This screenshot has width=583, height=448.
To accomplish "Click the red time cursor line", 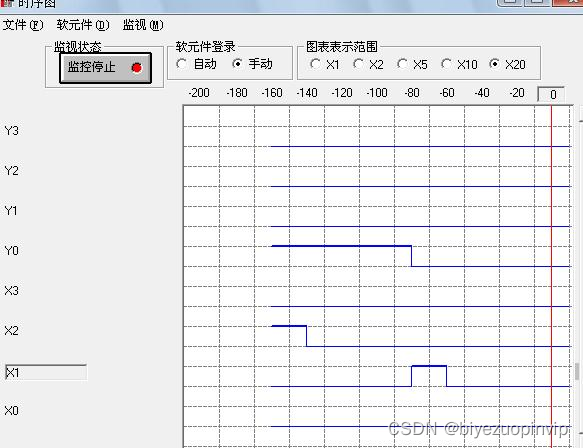I will click(551, 277).
